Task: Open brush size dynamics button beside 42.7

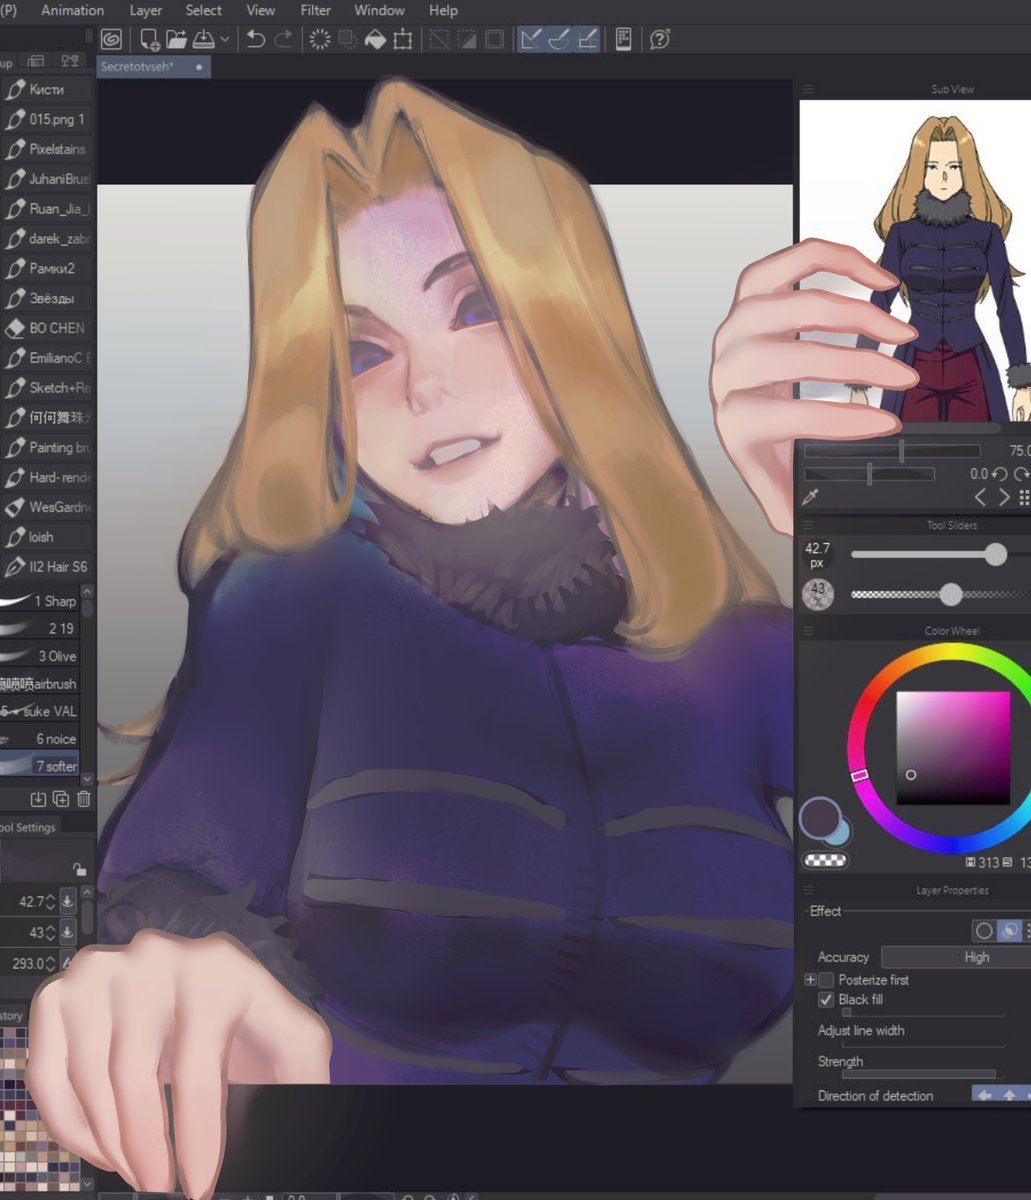Action: (x=68, y=902)
